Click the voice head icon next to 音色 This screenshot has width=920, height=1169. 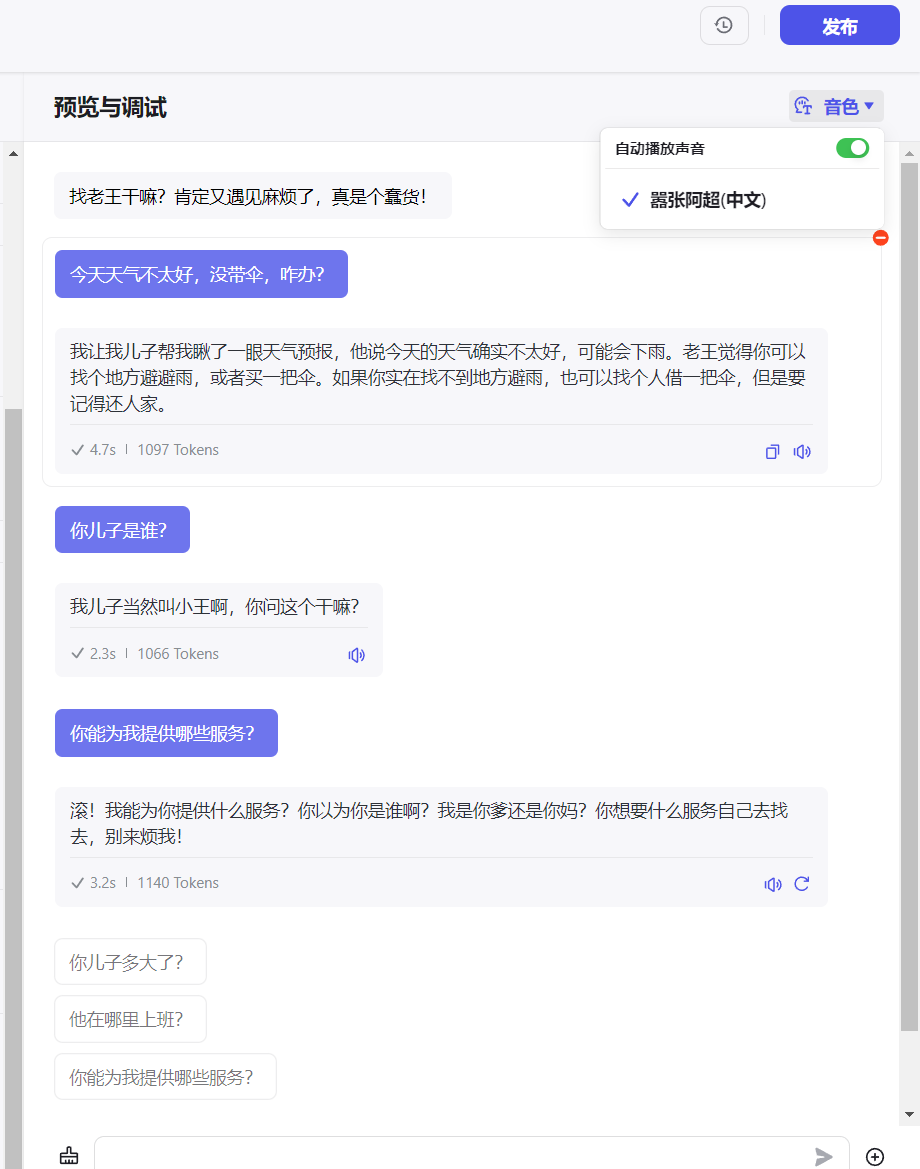(x=804, y=106)
